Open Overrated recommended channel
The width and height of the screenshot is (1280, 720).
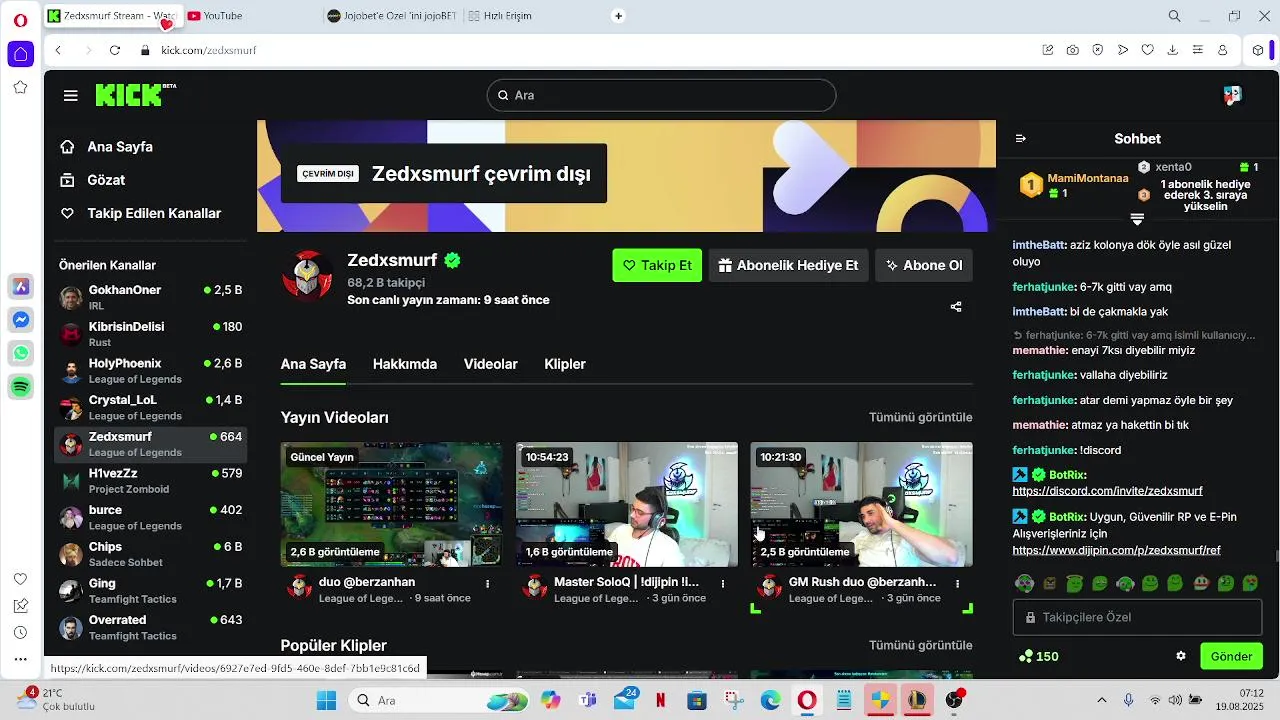click(x=150, y=627)
